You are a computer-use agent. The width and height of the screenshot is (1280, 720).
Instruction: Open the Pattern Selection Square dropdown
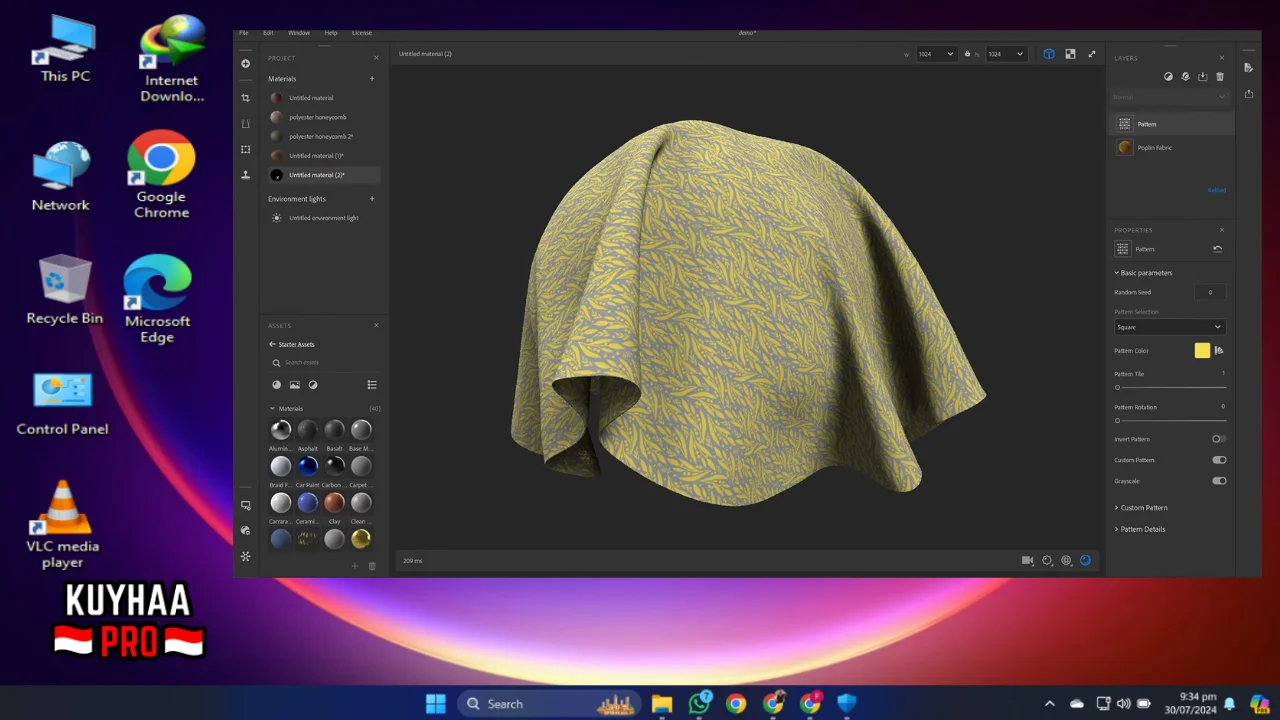point(1170,327)
